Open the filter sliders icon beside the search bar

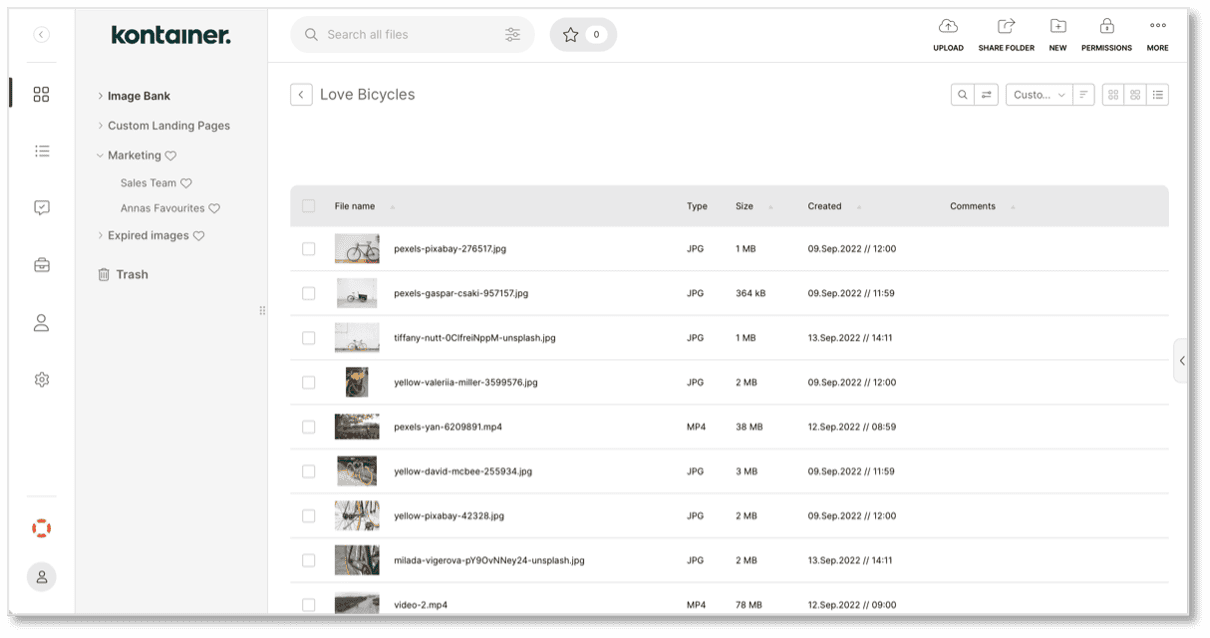click(x=513, y=34)
